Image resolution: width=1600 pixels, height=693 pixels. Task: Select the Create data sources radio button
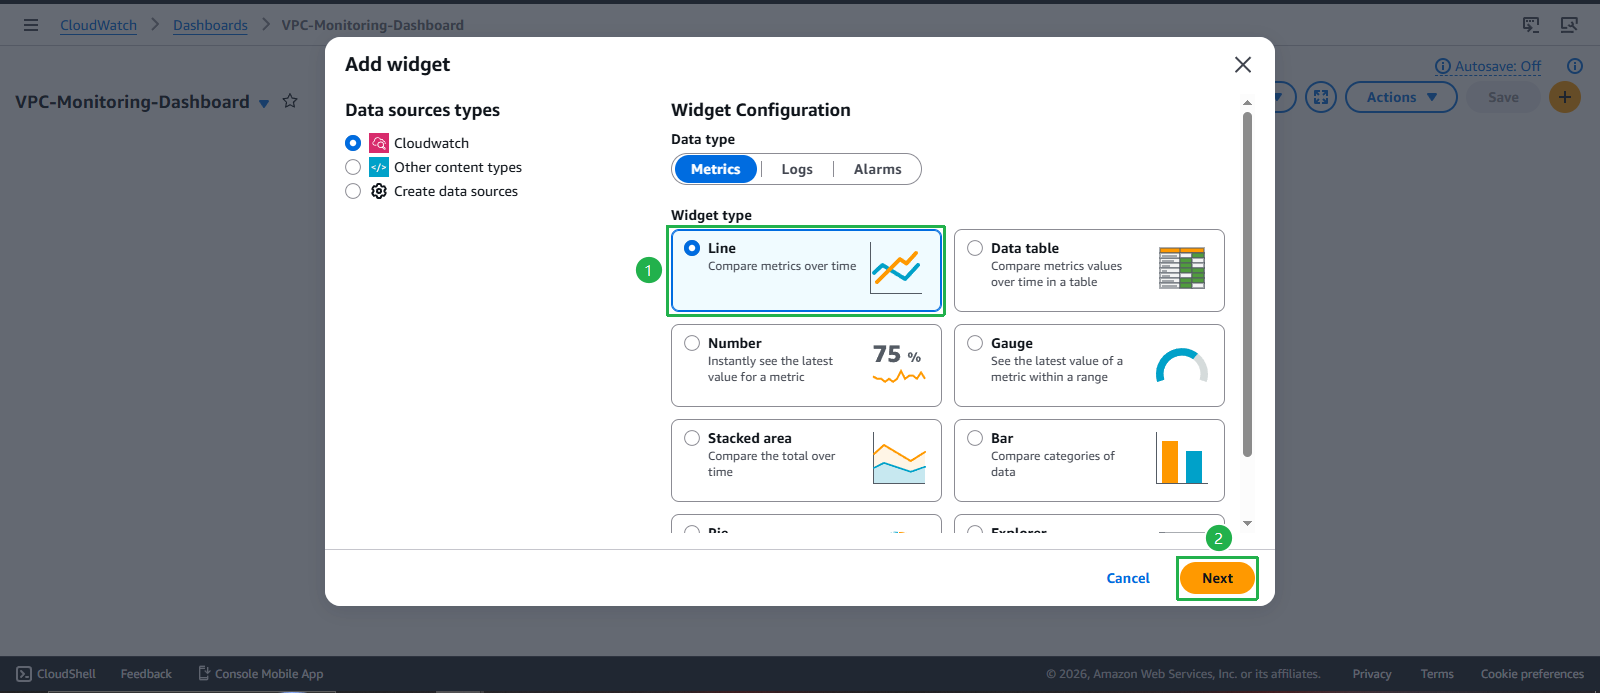point(353,191)
